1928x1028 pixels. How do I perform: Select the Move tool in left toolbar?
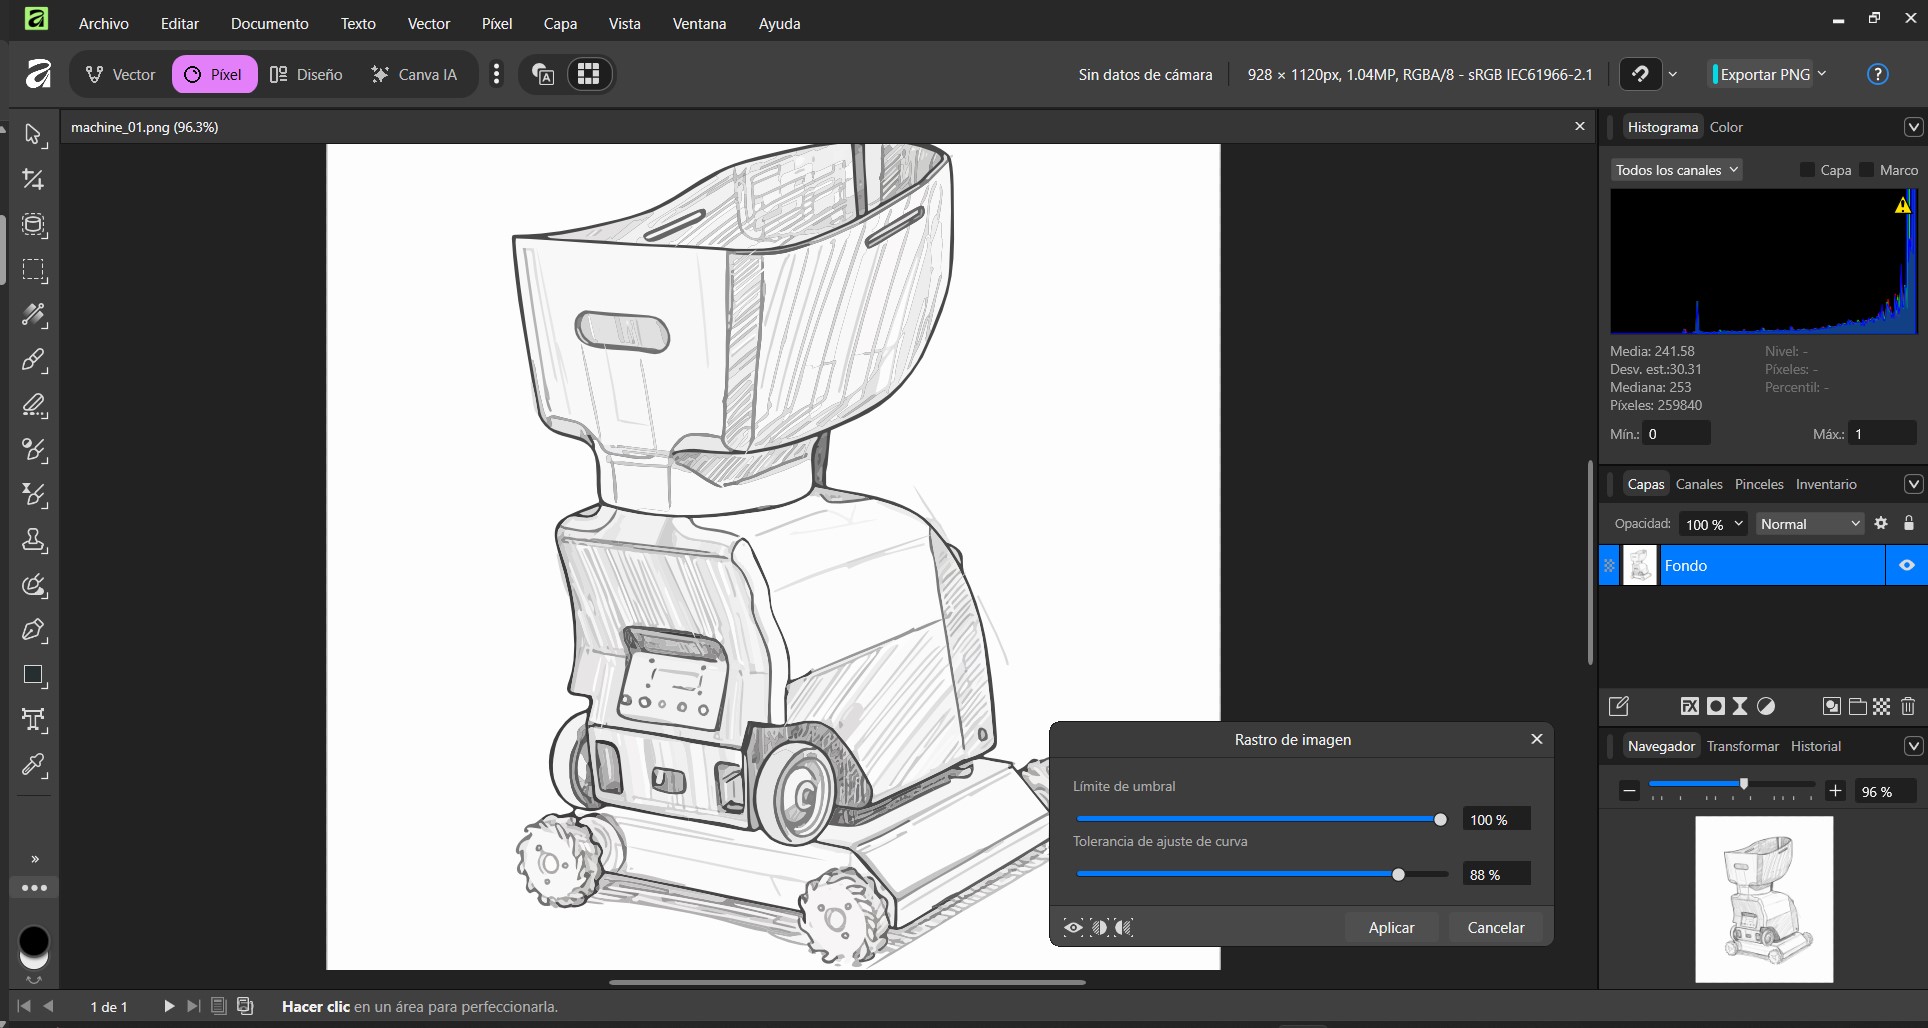coord(33,135)
